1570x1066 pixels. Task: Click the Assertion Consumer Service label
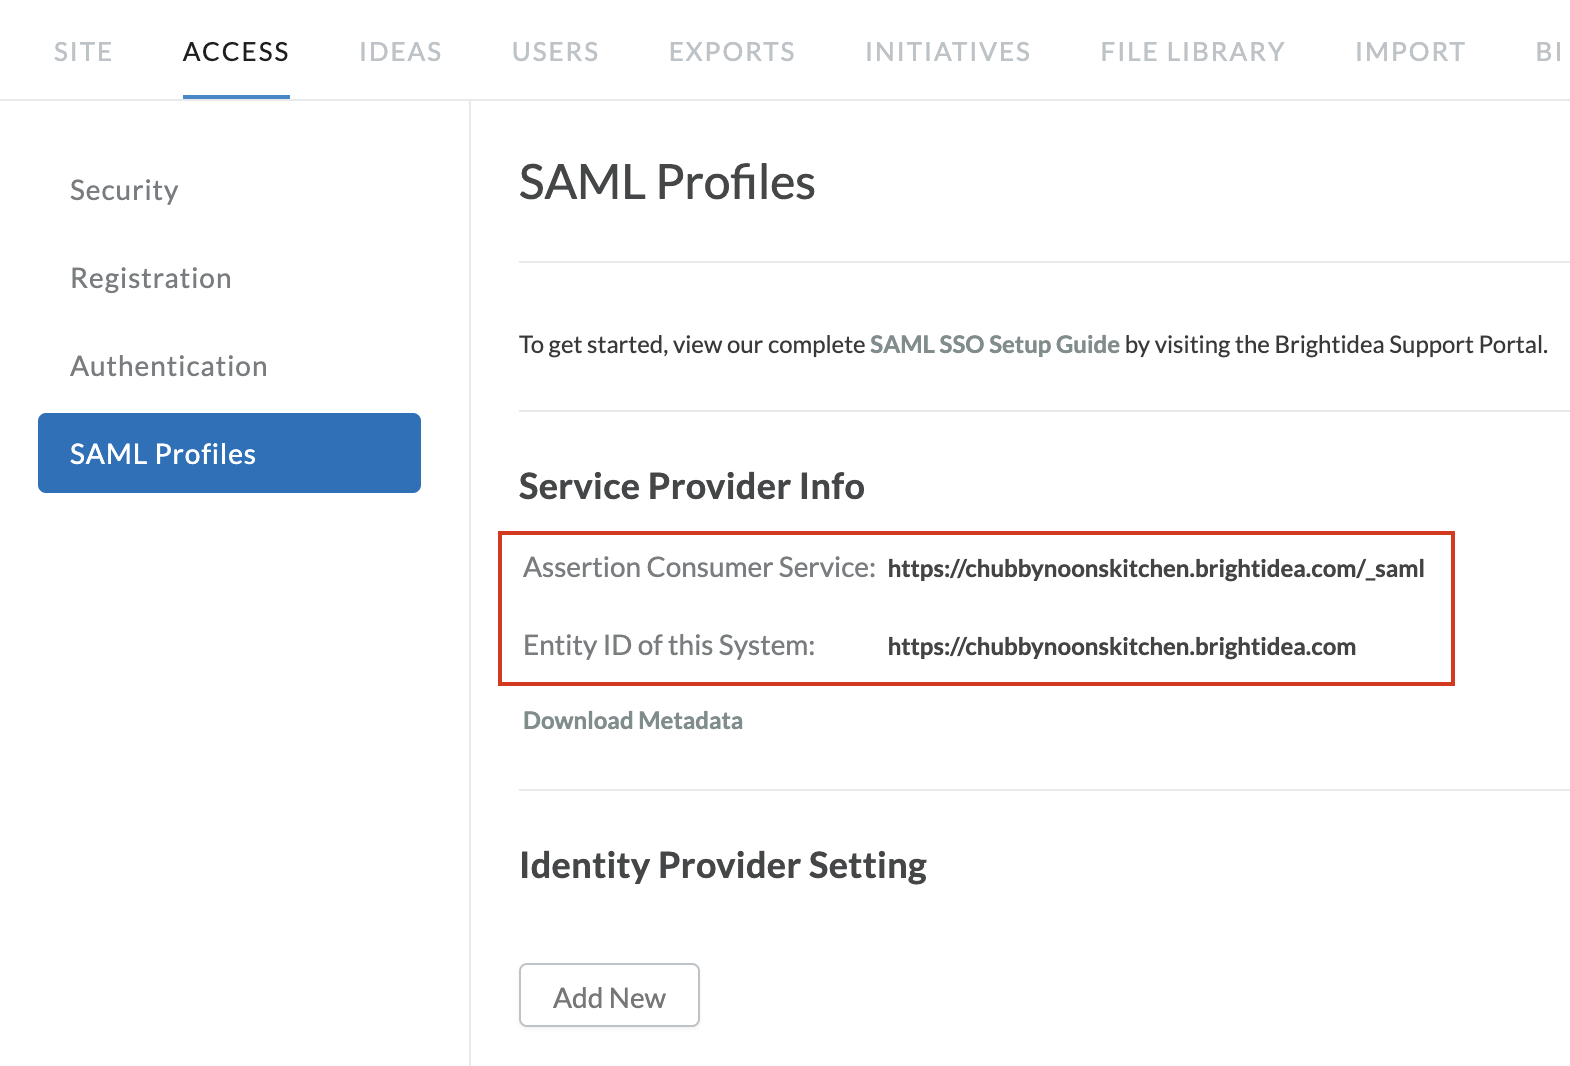click(699, 568)
